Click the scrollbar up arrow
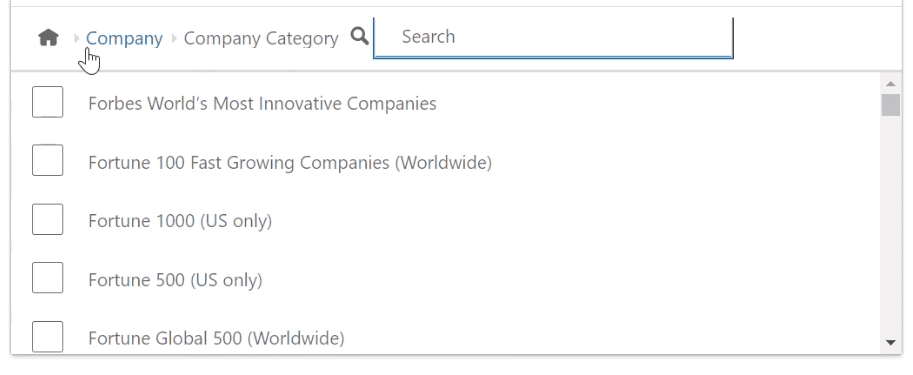Image resolution: width=913 pixels, height=375 pixels. (890, 84)
